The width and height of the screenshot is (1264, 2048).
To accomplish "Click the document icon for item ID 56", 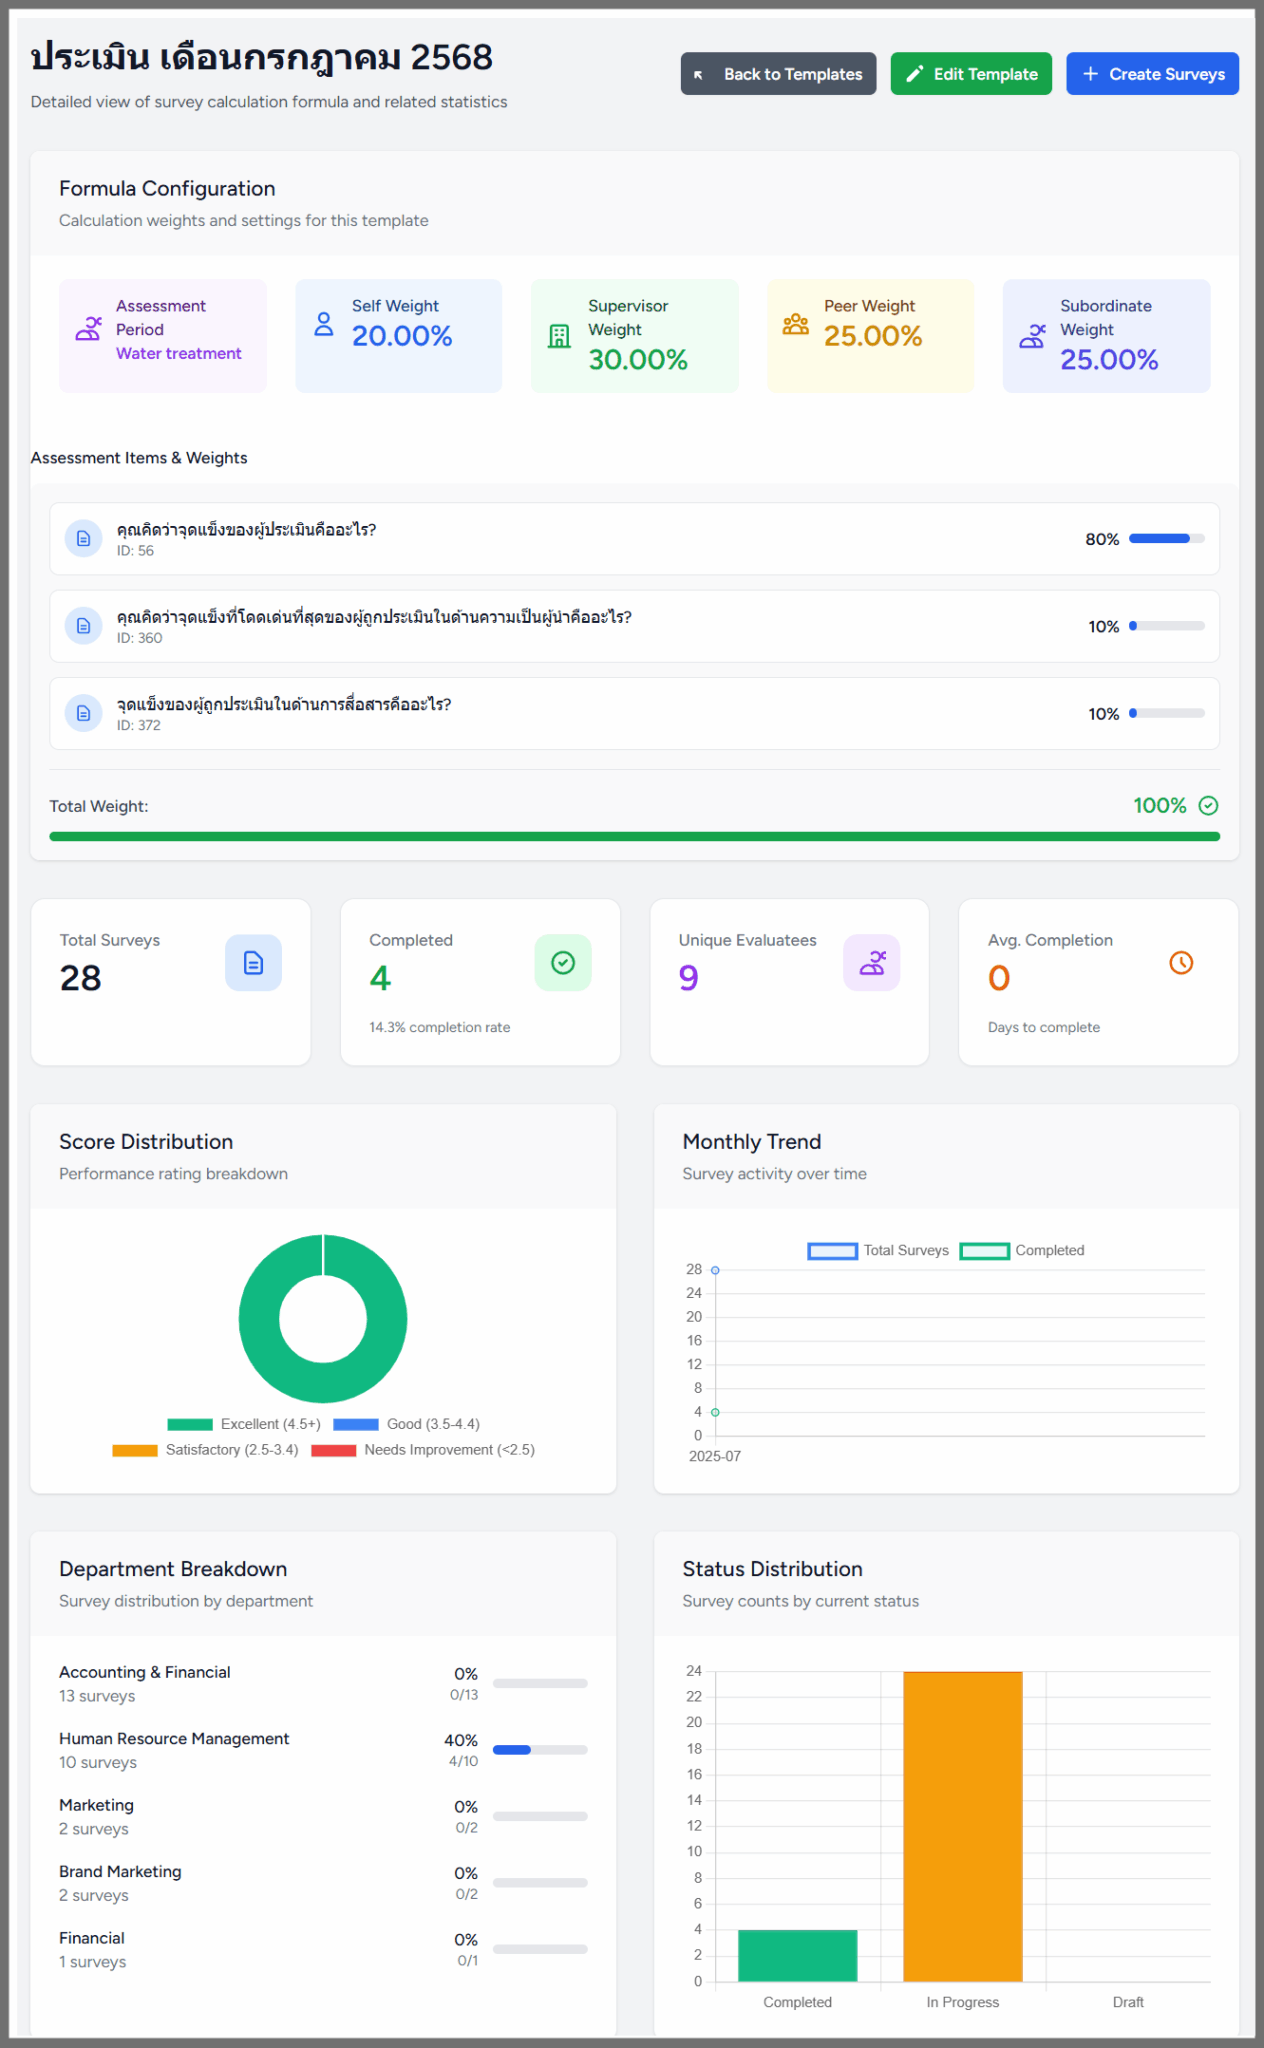I will tap(84, 539).
